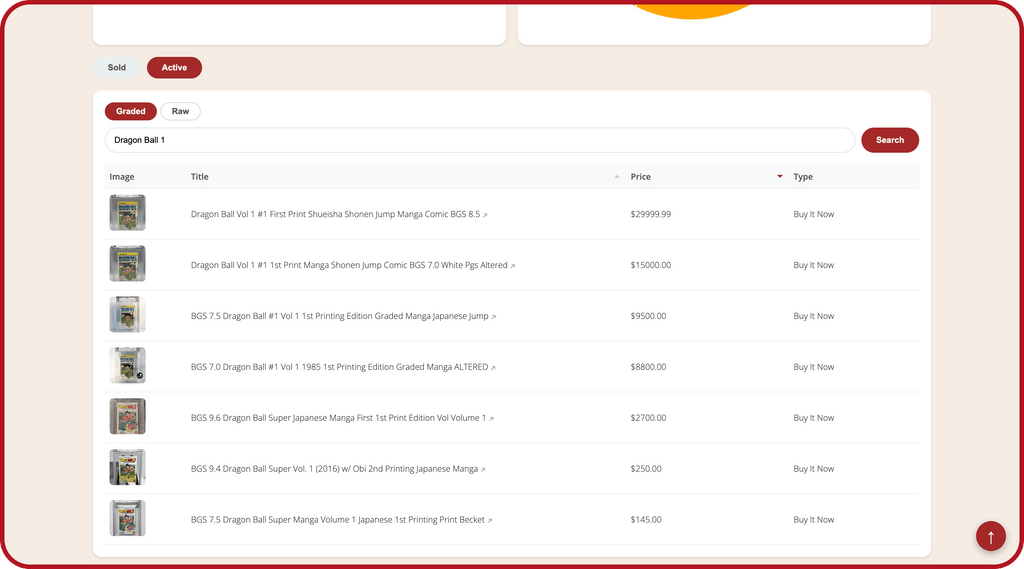Choose the Raw filter pill
The height and width of the screenshot is (569, 1024).
tap(180, 111)
